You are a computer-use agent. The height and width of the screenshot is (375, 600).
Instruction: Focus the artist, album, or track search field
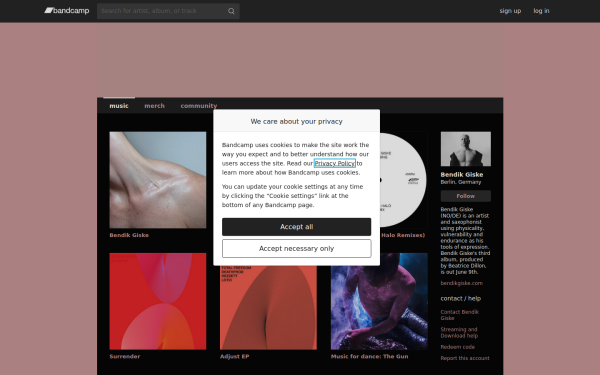(168, 11)
